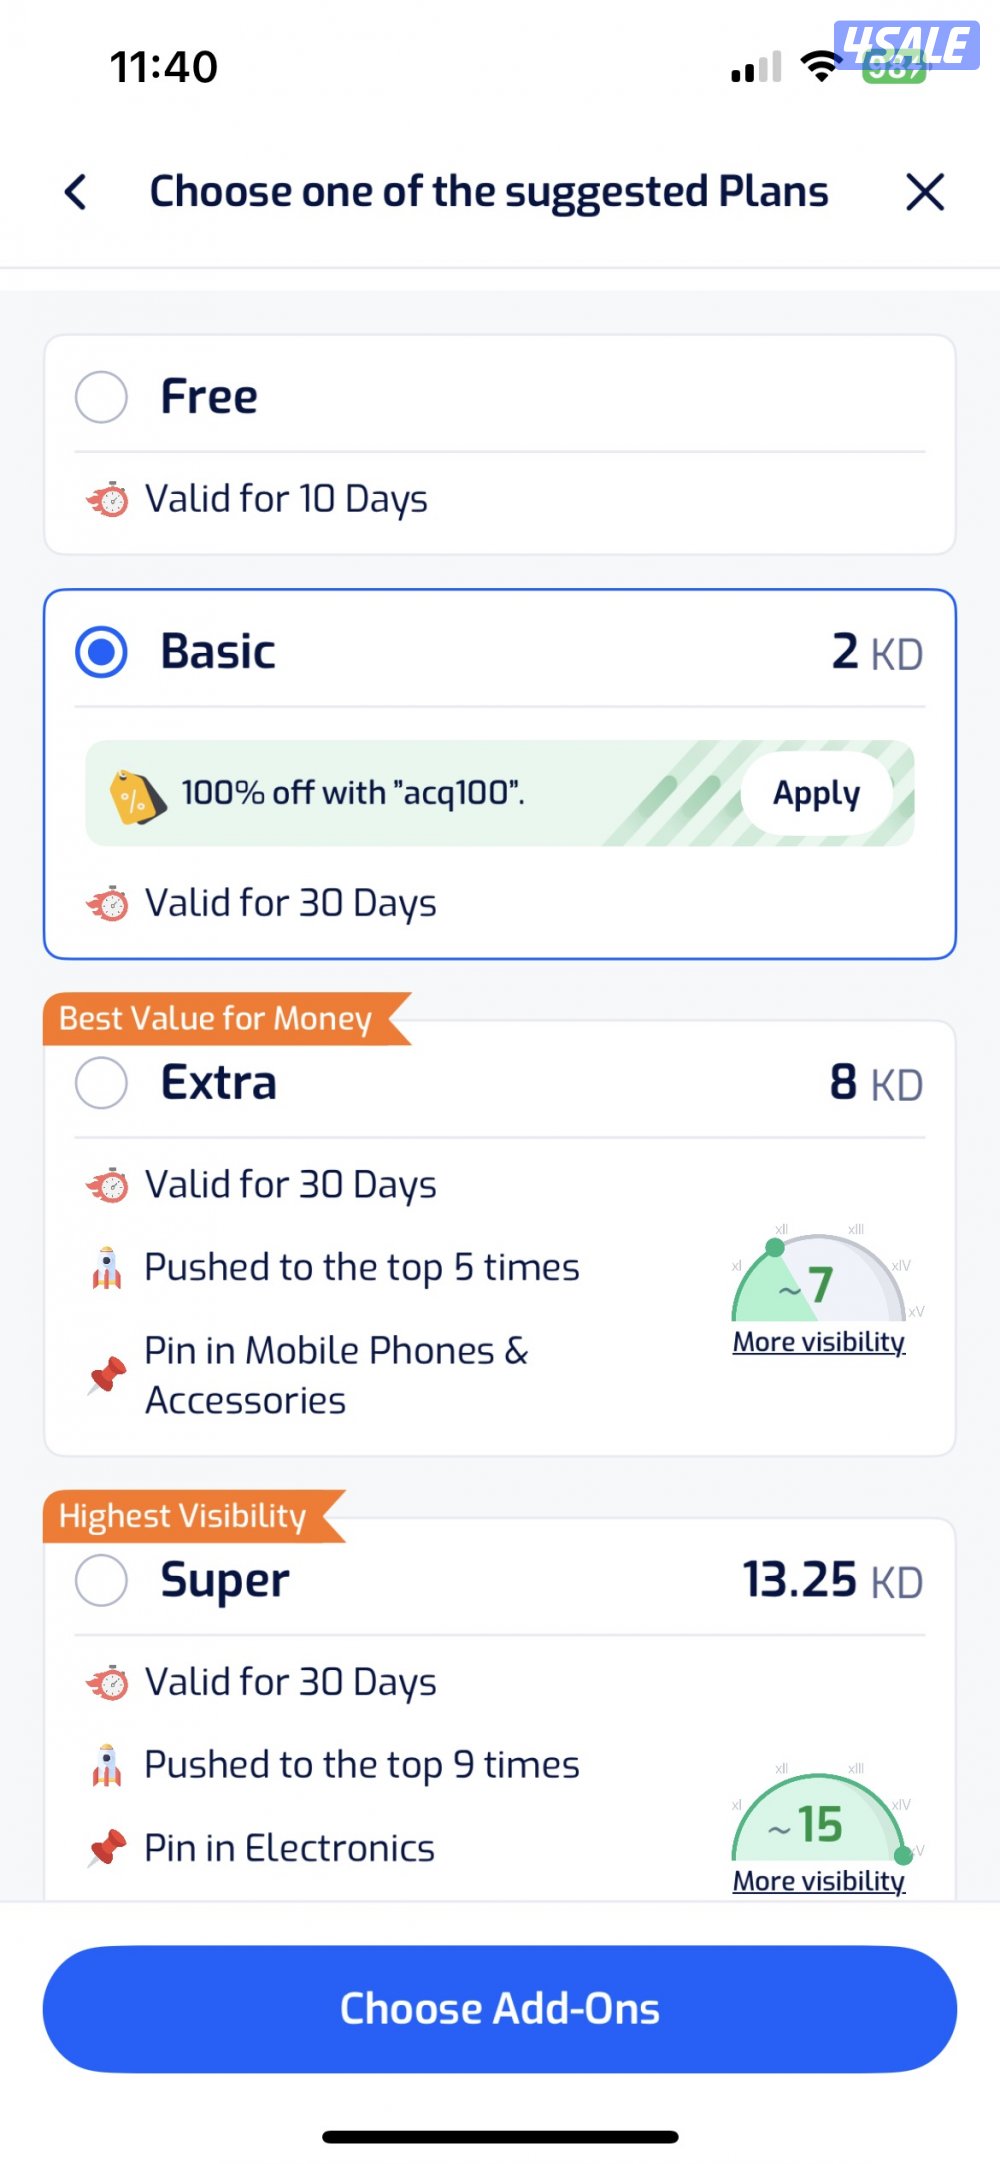This screenshot has width=1000, height=2164.
Task: Tap the stopwatch icon in Free plan
Action: click(x=108, y=499)
